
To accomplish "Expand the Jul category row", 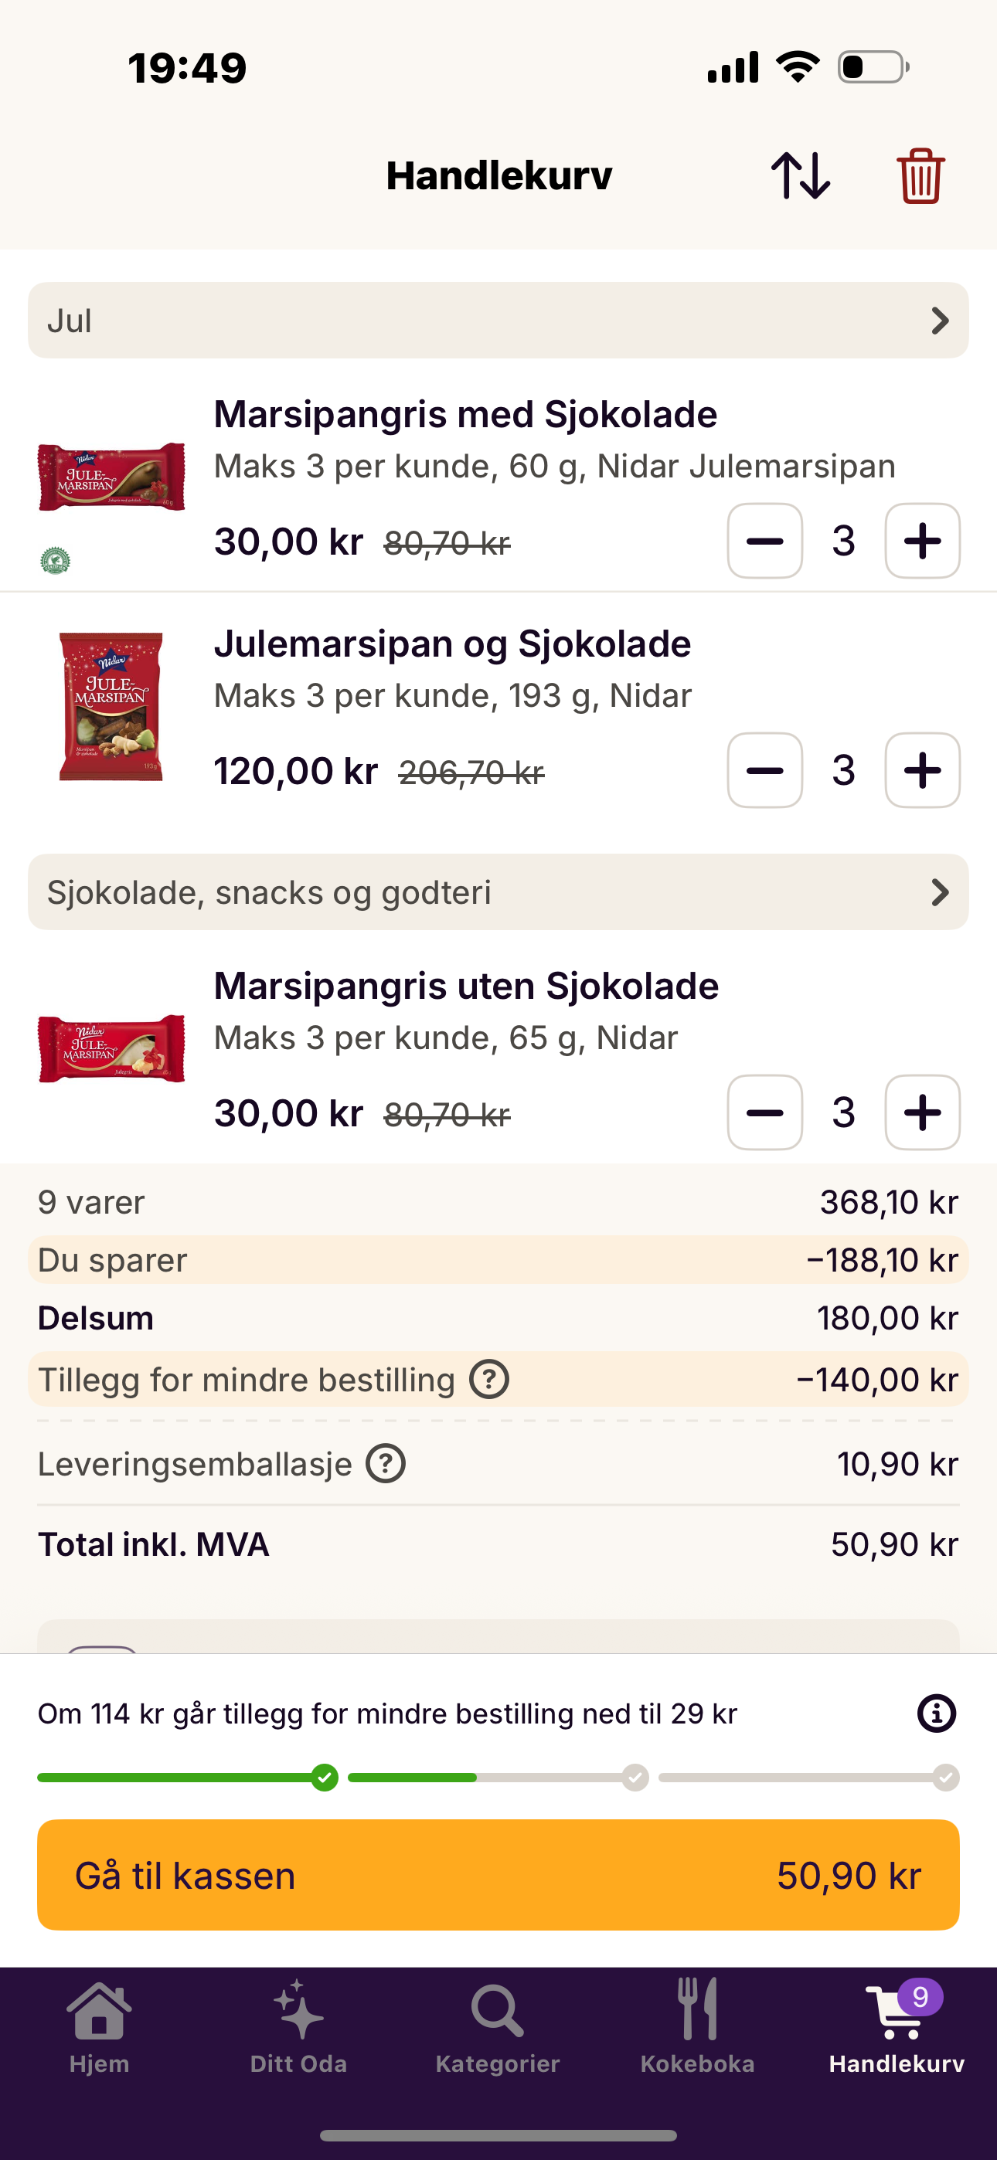I will [x=498, y=321].
